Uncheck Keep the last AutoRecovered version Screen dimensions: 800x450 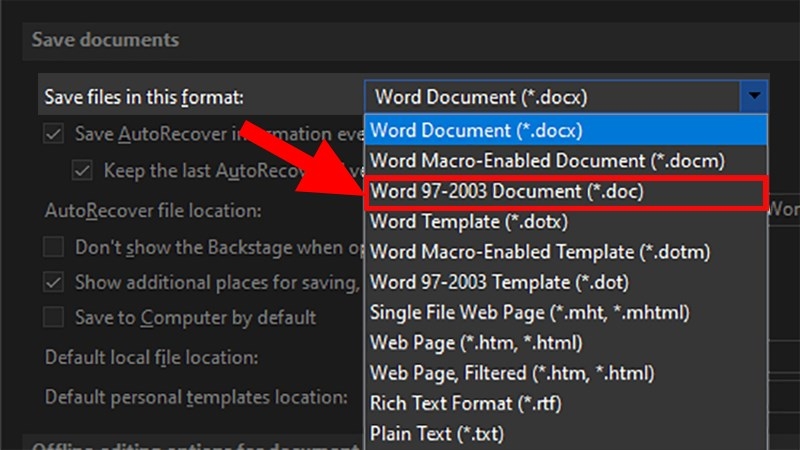(82, 170)
